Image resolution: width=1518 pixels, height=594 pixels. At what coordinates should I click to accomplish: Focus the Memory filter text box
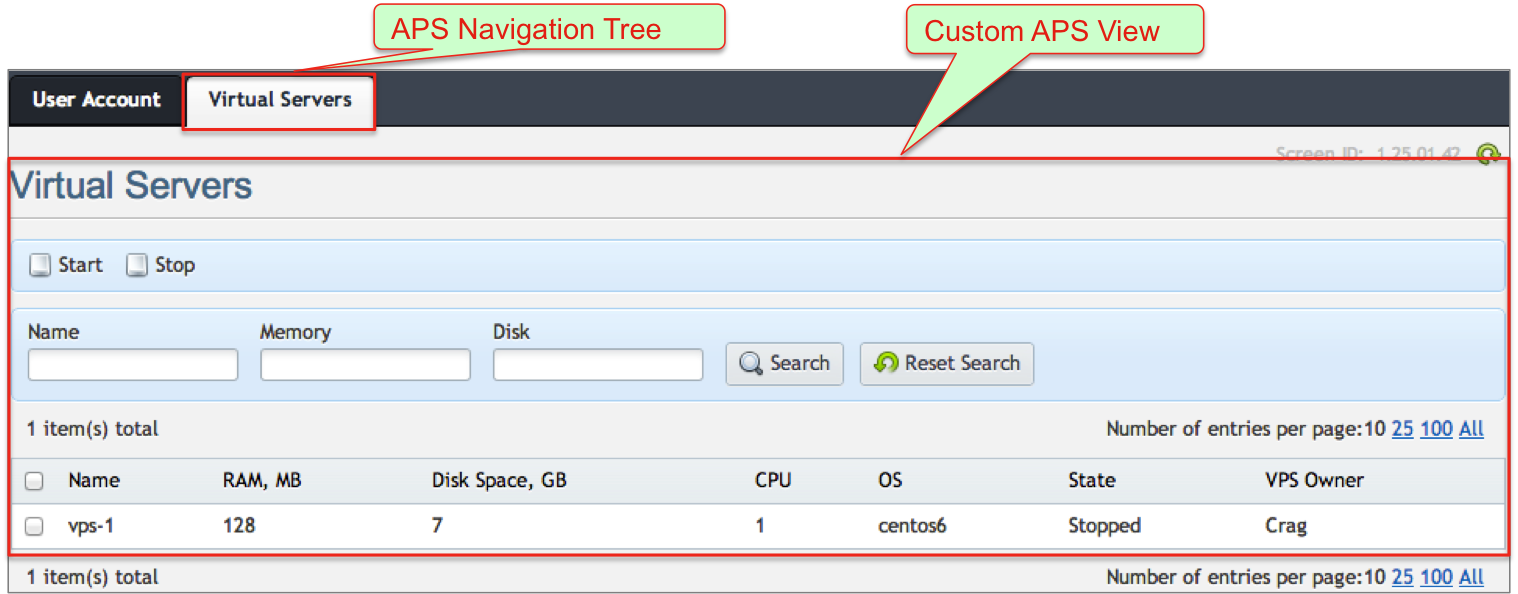[365, 365]
